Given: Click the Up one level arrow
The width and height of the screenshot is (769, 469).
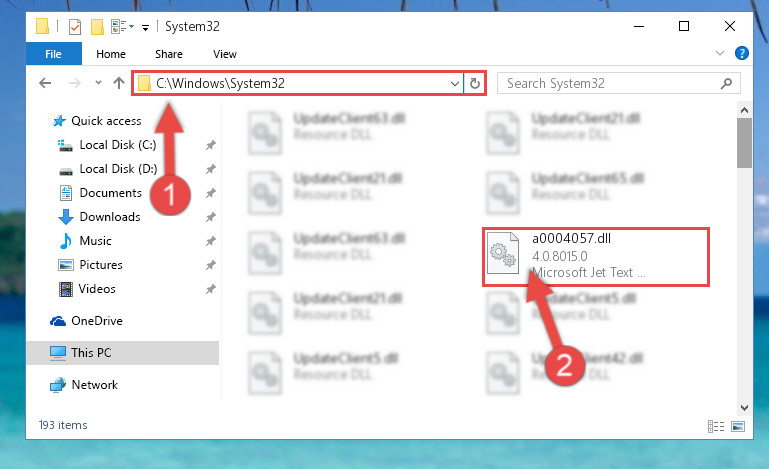Looking at the screenshot, I should click(x=119, y=83).
